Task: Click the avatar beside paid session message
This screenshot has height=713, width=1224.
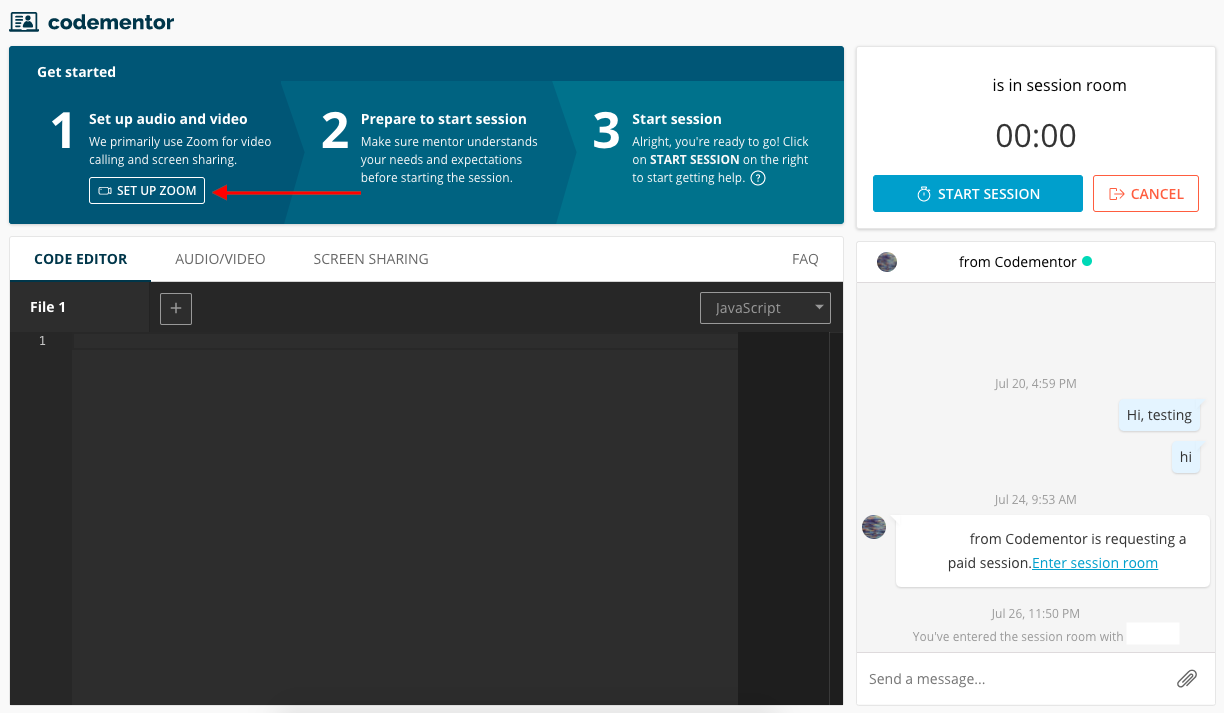Action: tap(874, 527)
